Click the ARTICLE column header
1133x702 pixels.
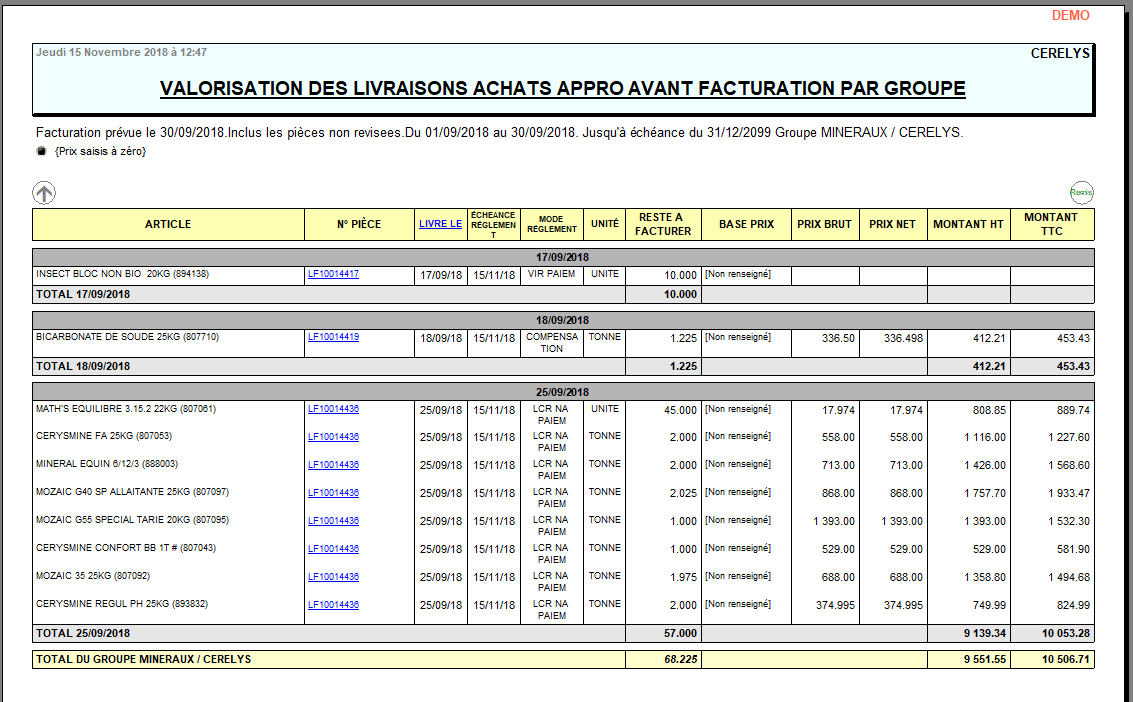[x=168, y=224]
